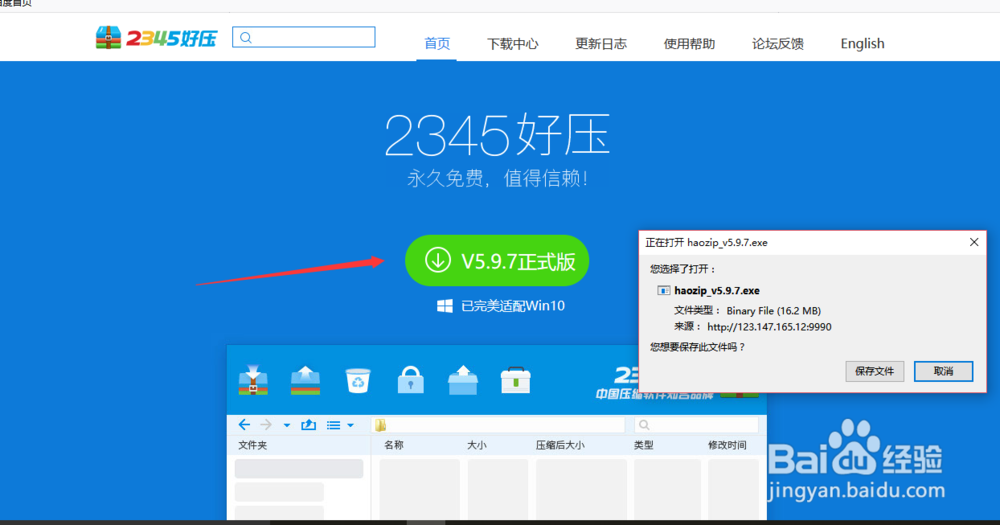
Task: Click the extract icon in preview toolbar
Action: click(x=305, y=380)
